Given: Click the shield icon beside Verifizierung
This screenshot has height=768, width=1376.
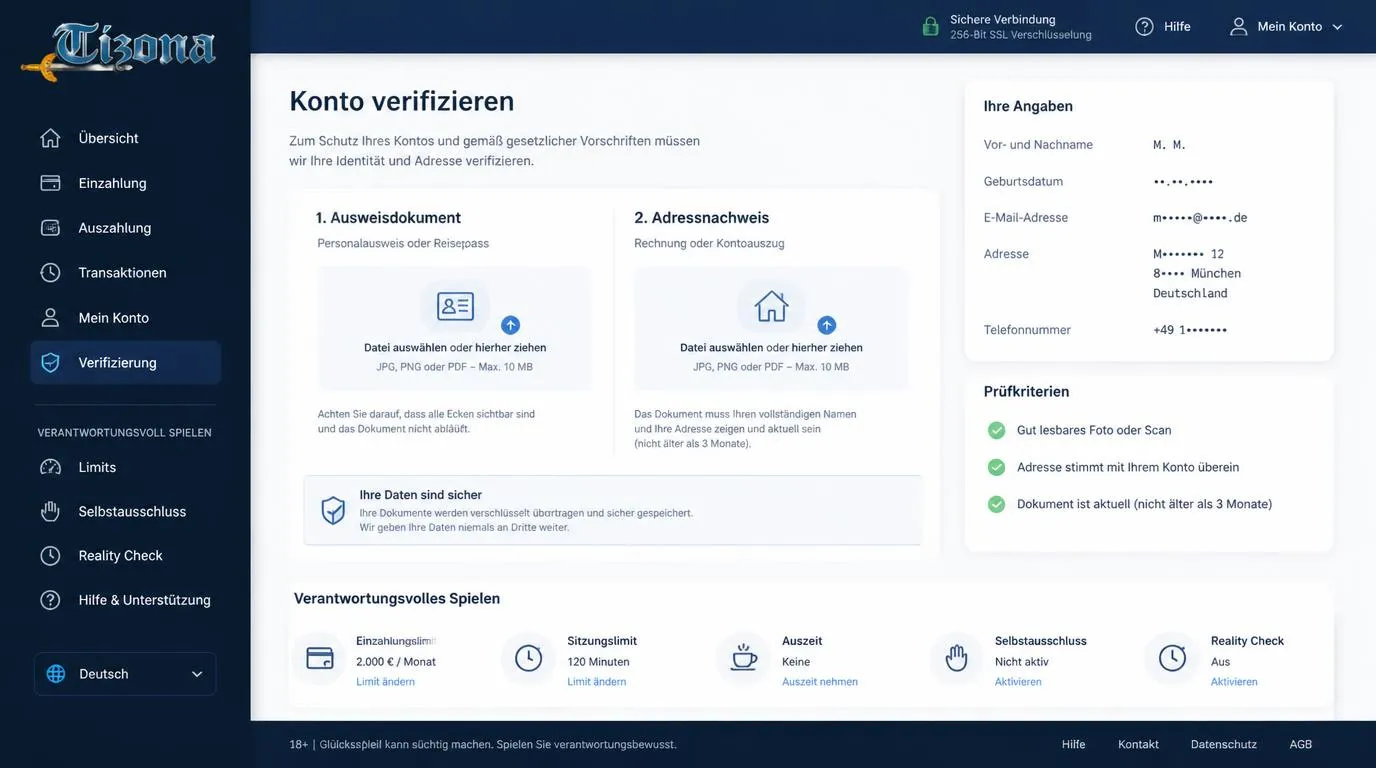Looking at the screenshot, I should click(50, 363).
